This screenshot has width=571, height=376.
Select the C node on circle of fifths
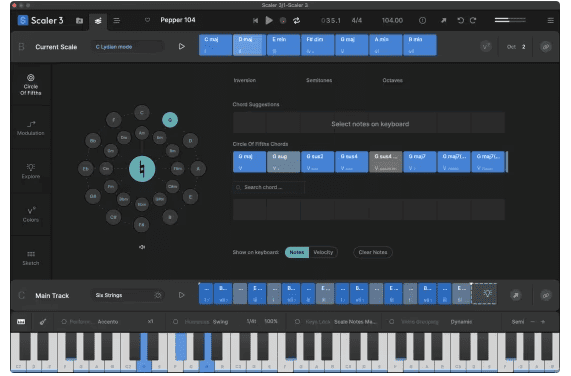pos(142,112)
